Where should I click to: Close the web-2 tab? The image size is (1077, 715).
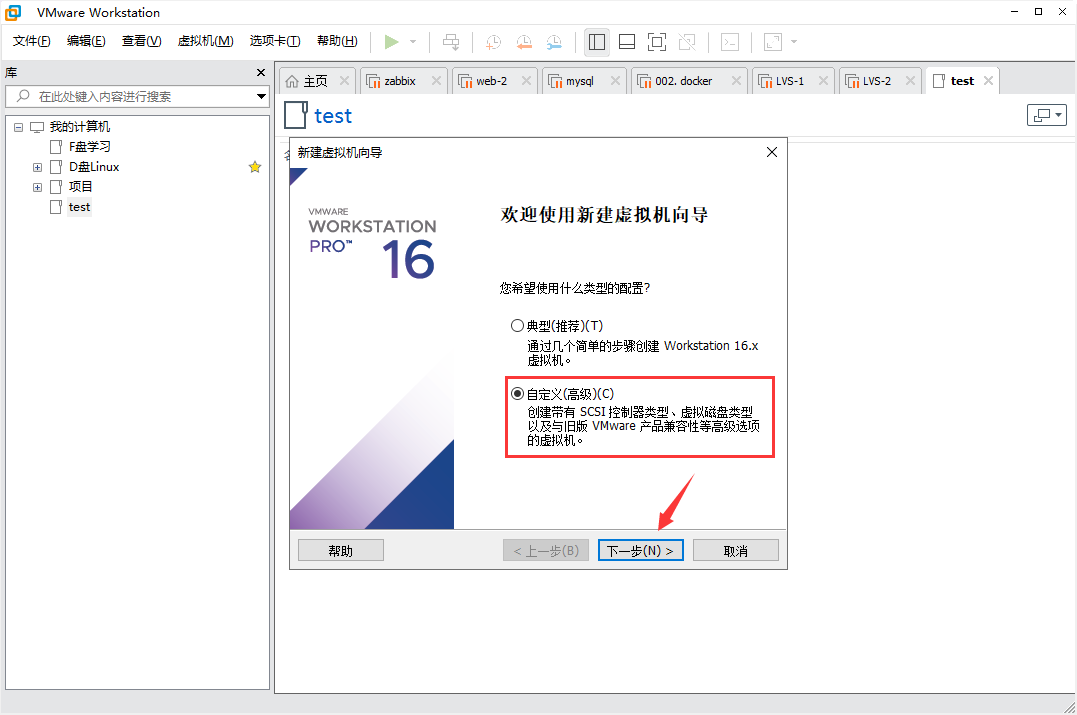point(526,81)
